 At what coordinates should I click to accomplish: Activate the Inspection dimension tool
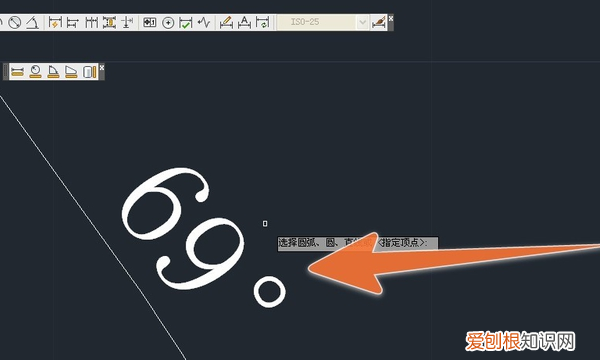pyautogui.click(x=186, y=23)
